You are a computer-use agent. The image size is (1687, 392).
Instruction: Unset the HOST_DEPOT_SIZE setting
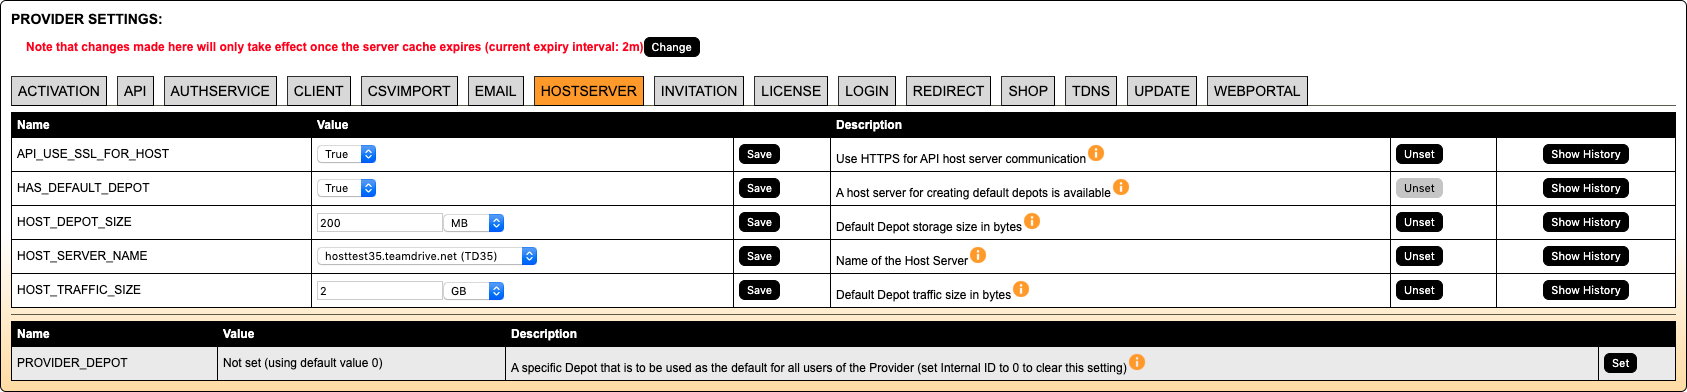(x=1419, y=222)
